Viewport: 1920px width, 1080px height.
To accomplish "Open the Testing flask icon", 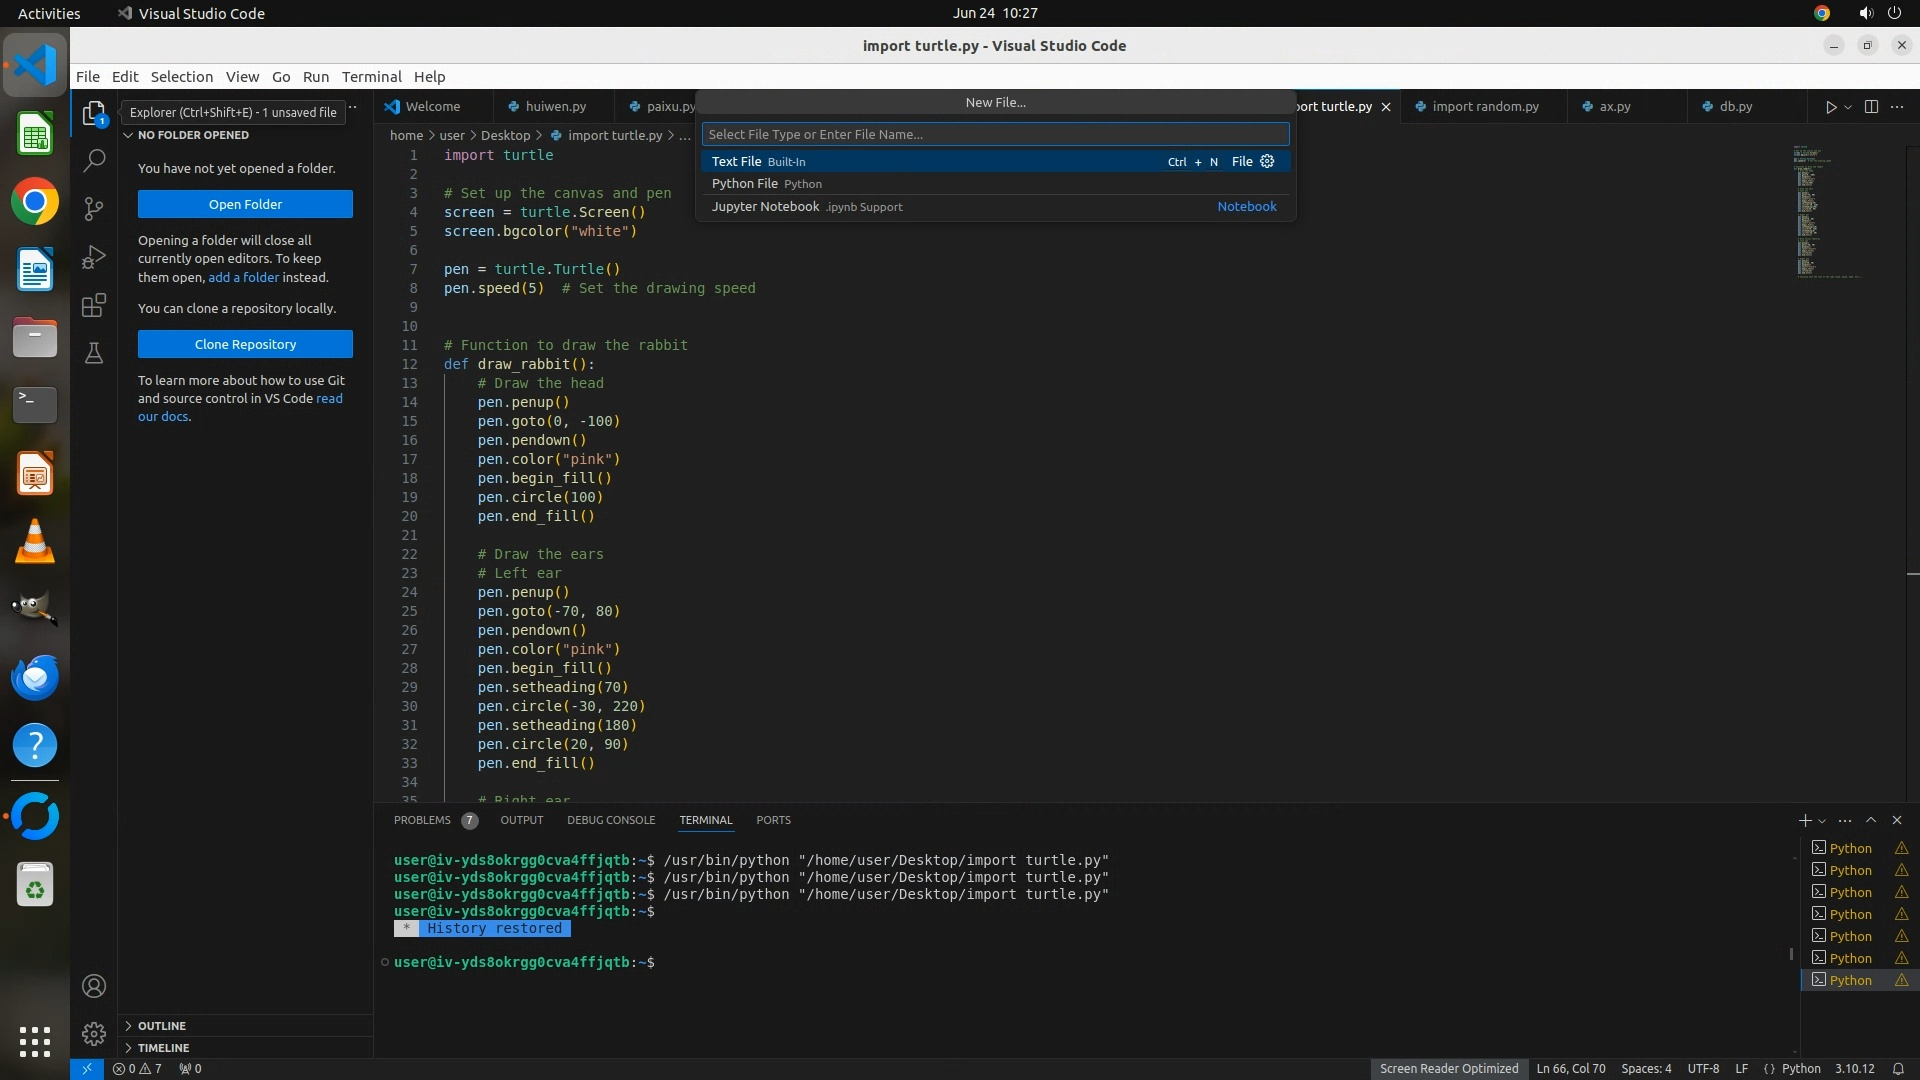I will (94, 353).
